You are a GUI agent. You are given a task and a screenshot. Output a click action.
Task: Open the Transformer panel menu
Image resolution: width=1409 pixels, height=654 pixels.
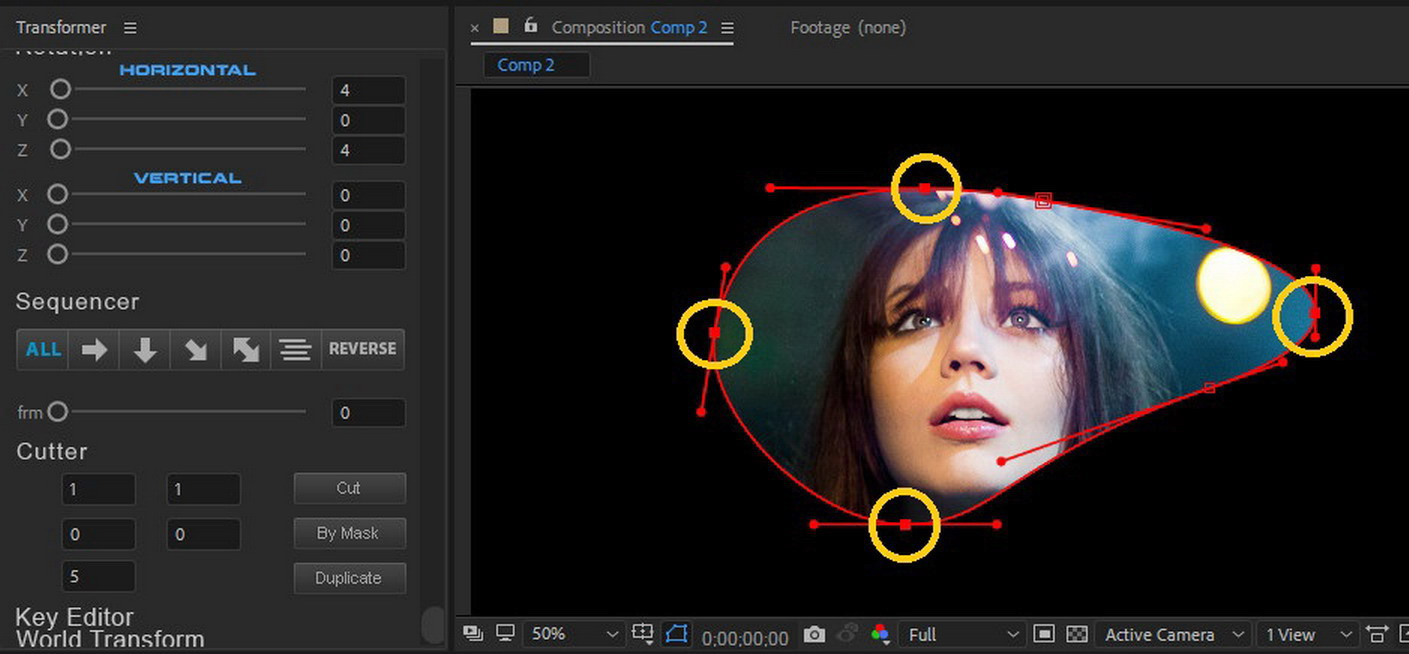[x=130, y=28]
